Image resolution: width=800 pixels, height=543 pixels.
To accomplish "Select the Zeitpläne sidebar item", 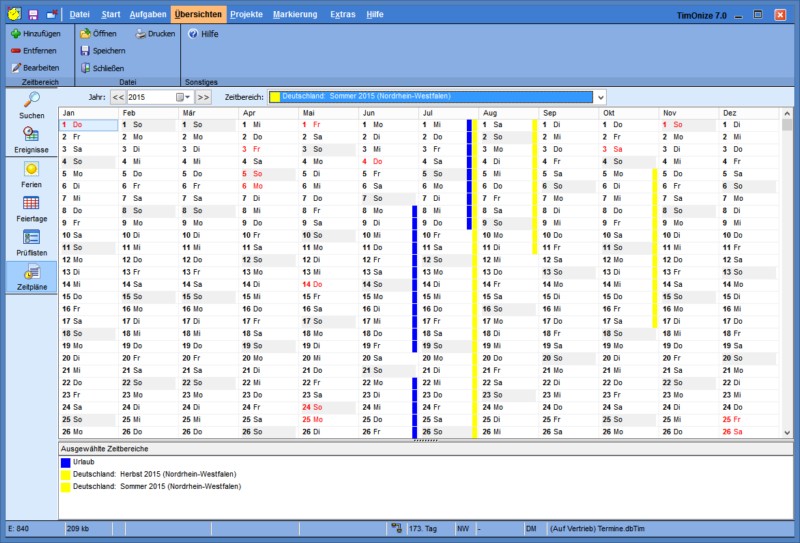I will click(30, 276).
